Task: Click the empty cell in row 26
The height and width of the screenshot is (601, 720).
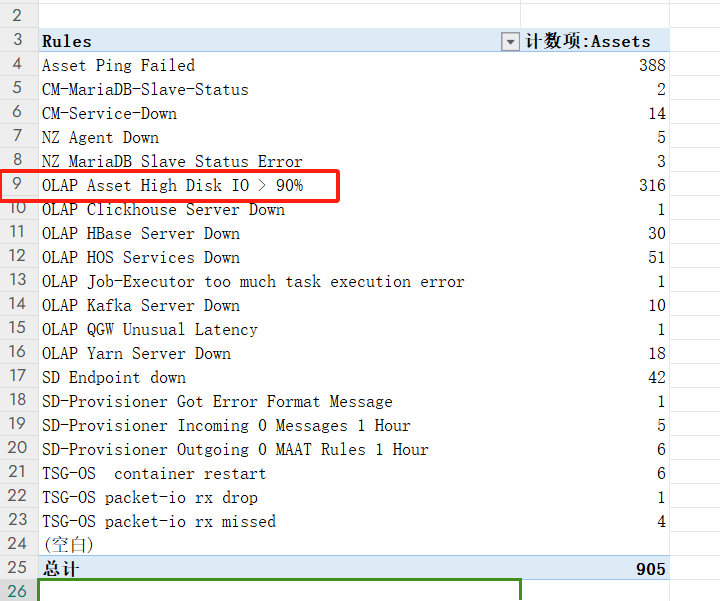Action: click(x=280, y=590)
